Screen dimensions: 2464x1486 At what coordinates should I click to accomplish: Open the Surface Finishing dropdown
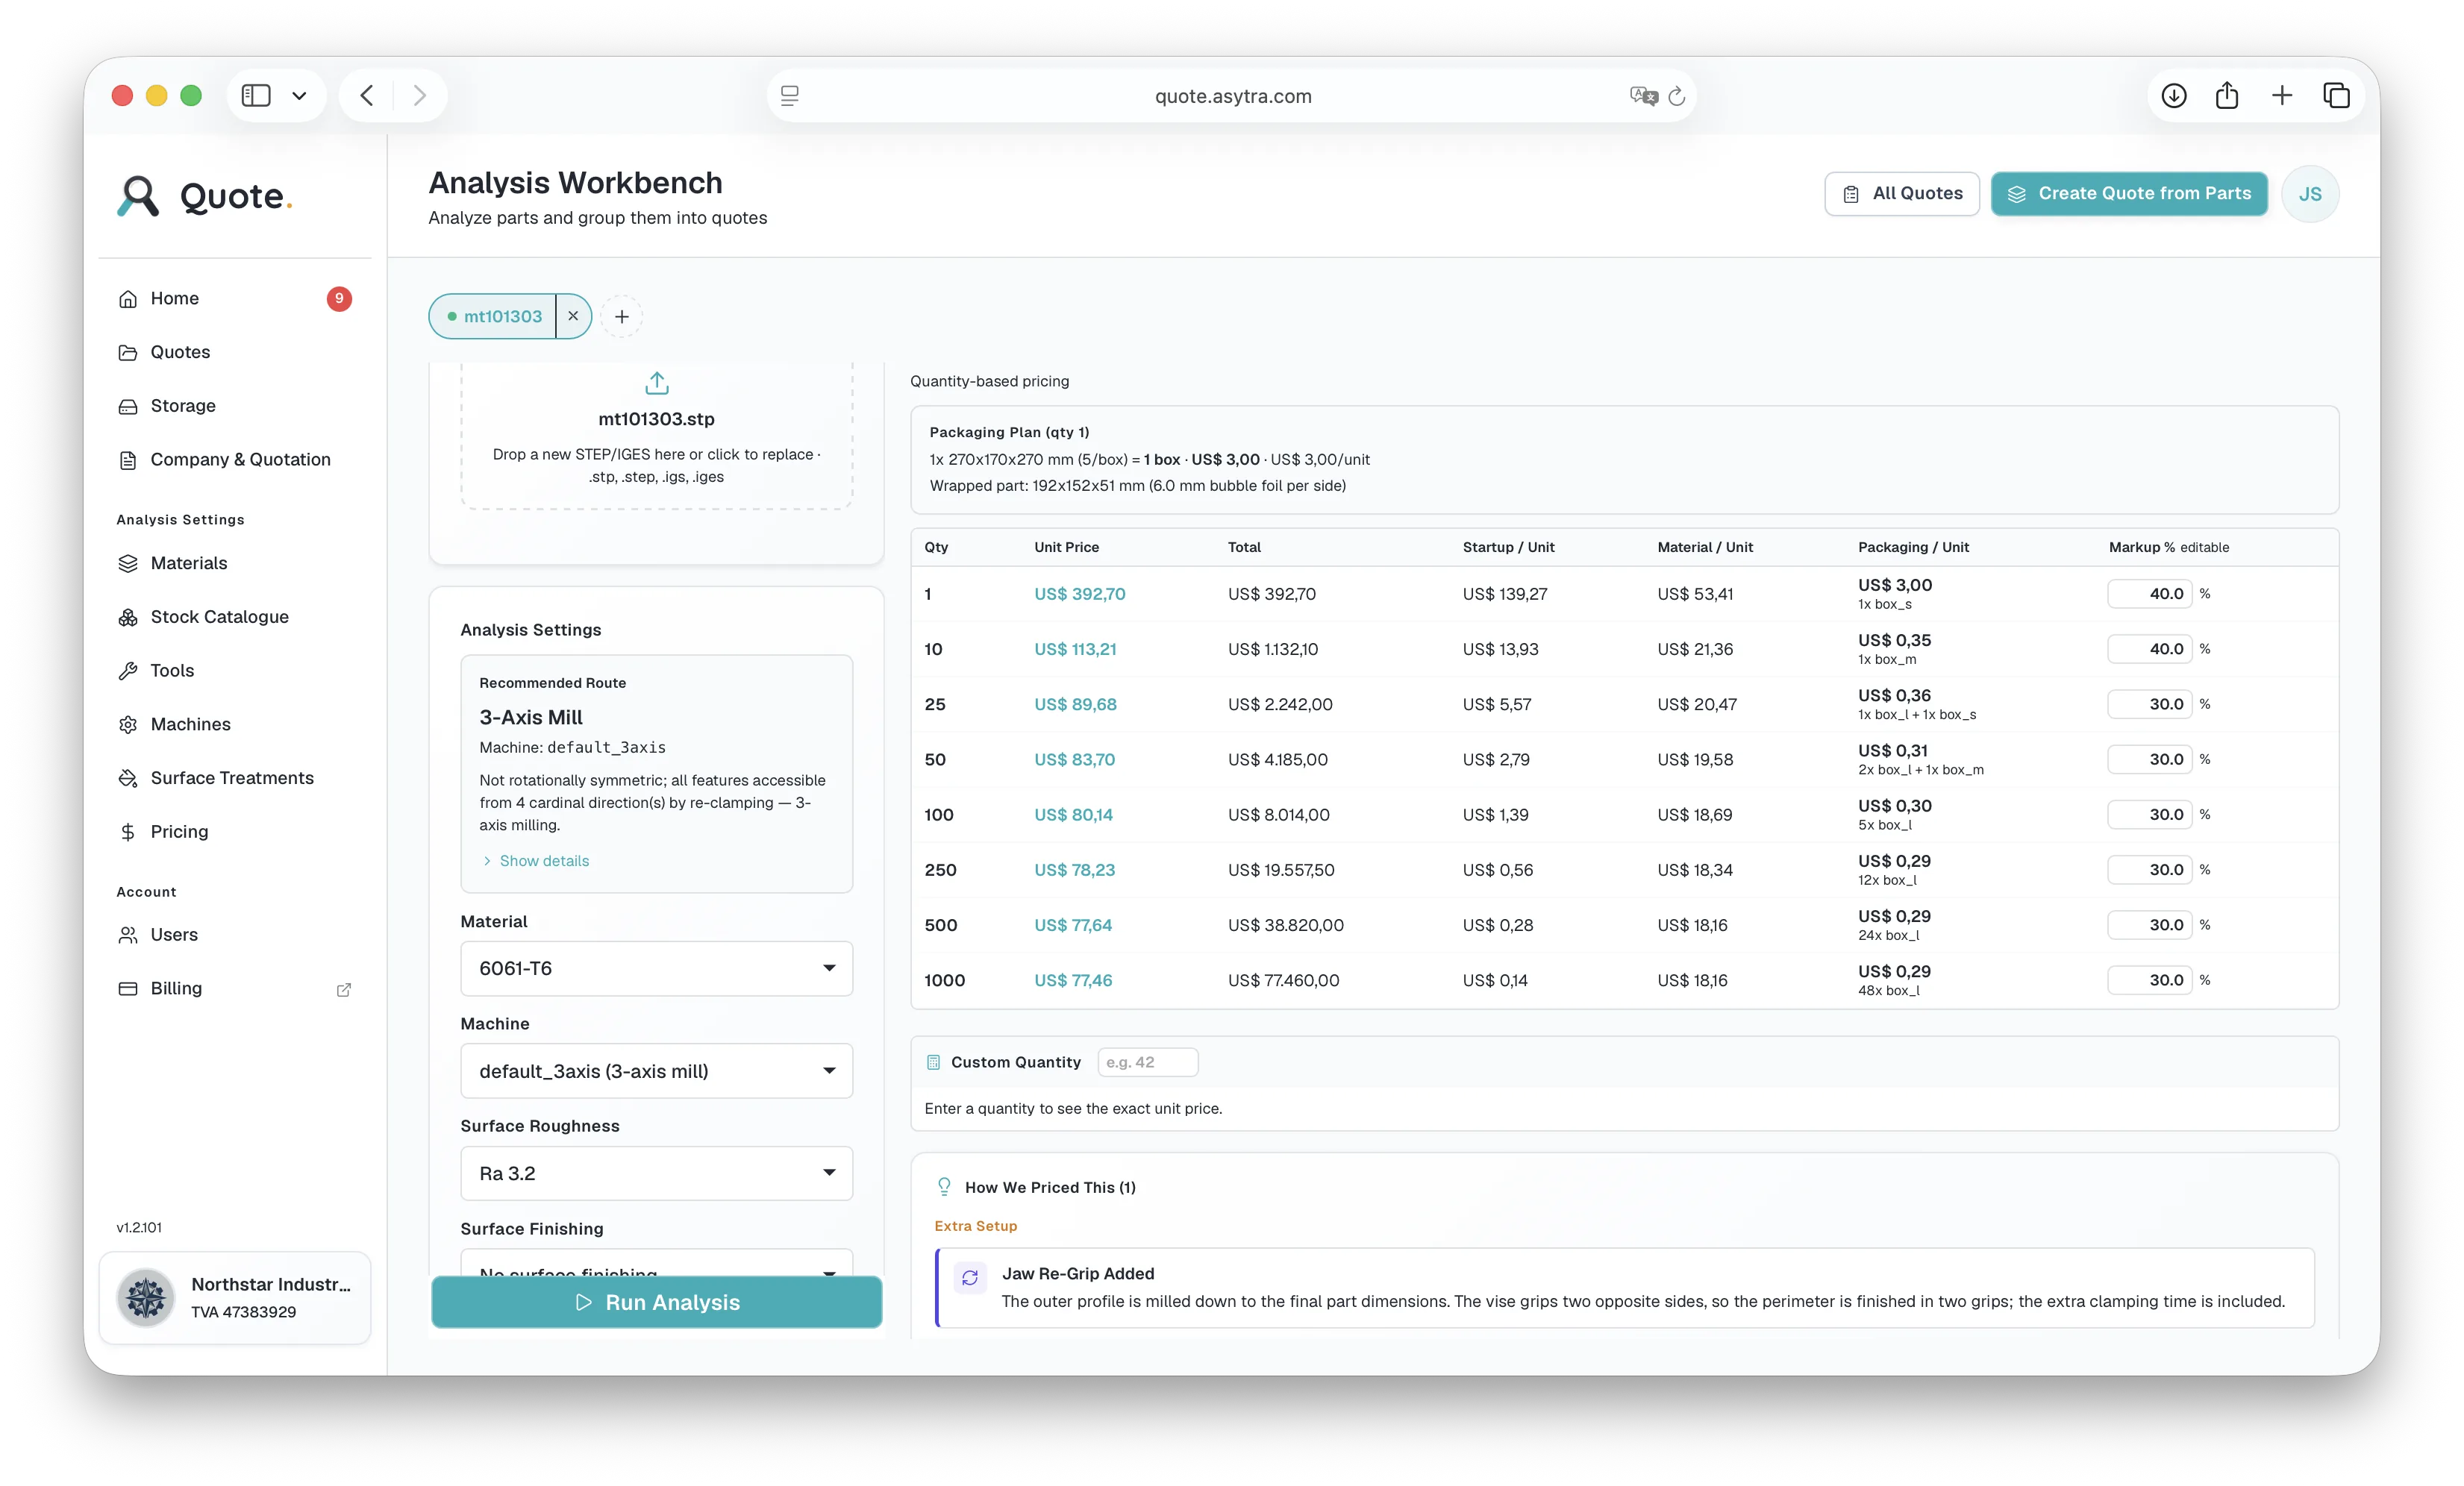(656, 1263)
